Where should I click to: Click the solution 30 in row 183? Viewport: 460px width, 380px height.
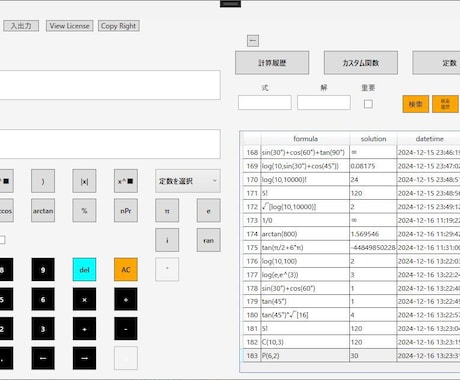[x=373, y=356]
